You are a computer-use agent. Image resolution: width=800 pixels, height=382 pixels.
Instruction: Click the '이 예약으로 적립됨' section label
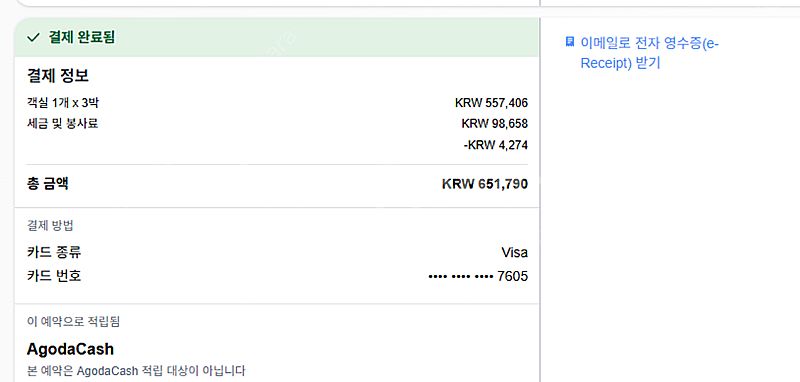(x=73, y=321)
